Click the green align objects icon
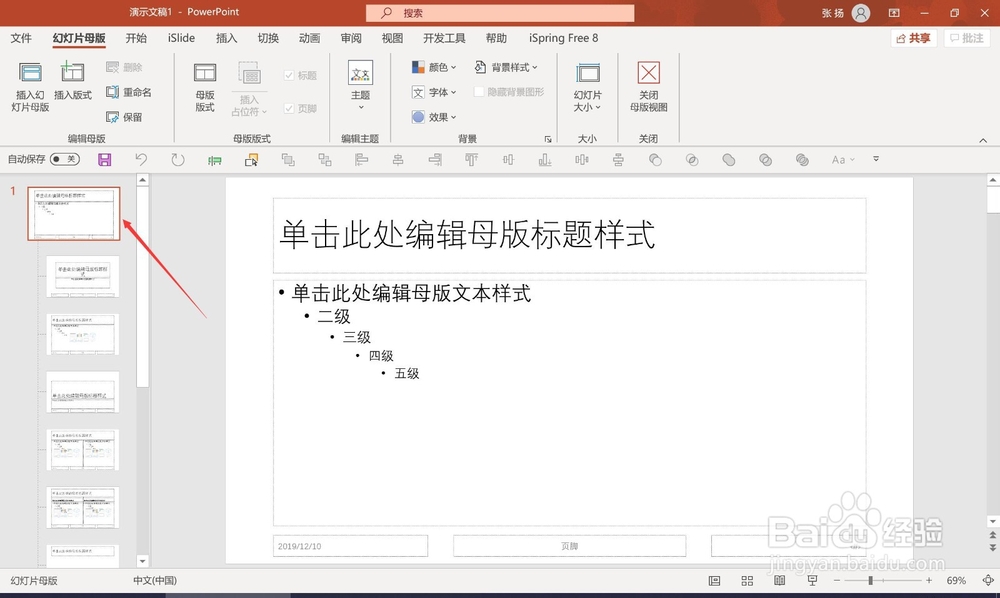Viewport: 1000px width, 598px height. (x=215, y=160)
